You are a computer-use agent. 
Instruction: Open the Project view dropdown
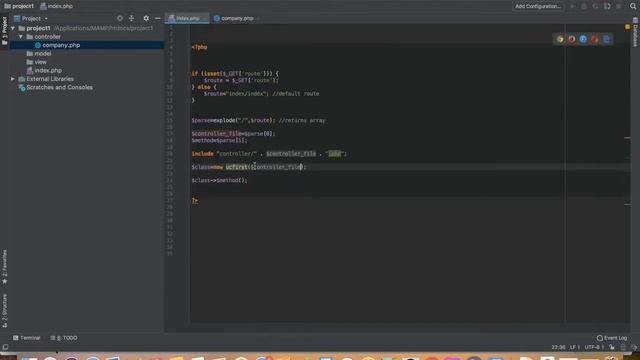click(x=31, y=18)
